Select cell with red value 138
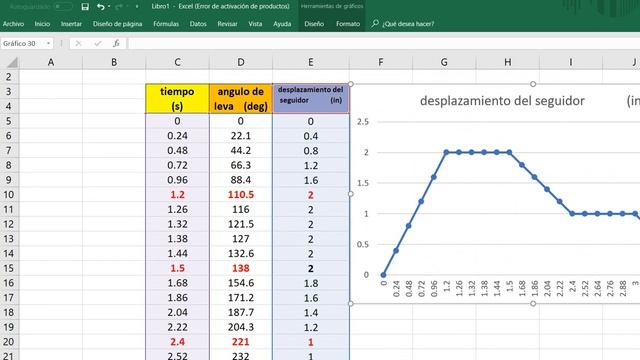640x360 pixels. pyautogui.click(x=241, y=268)
